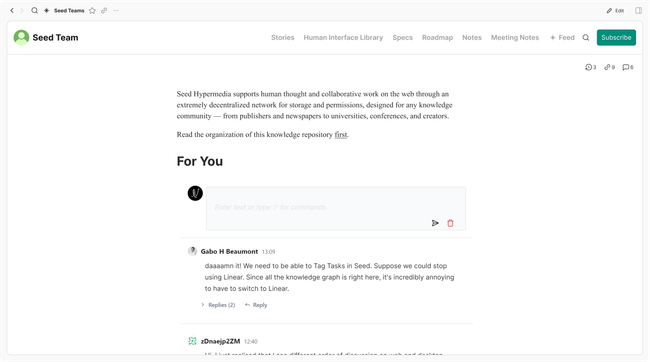Viewport: 650px width, 362px height.
Task: Open version history showing 3 versions
Action: pos(591,67)
